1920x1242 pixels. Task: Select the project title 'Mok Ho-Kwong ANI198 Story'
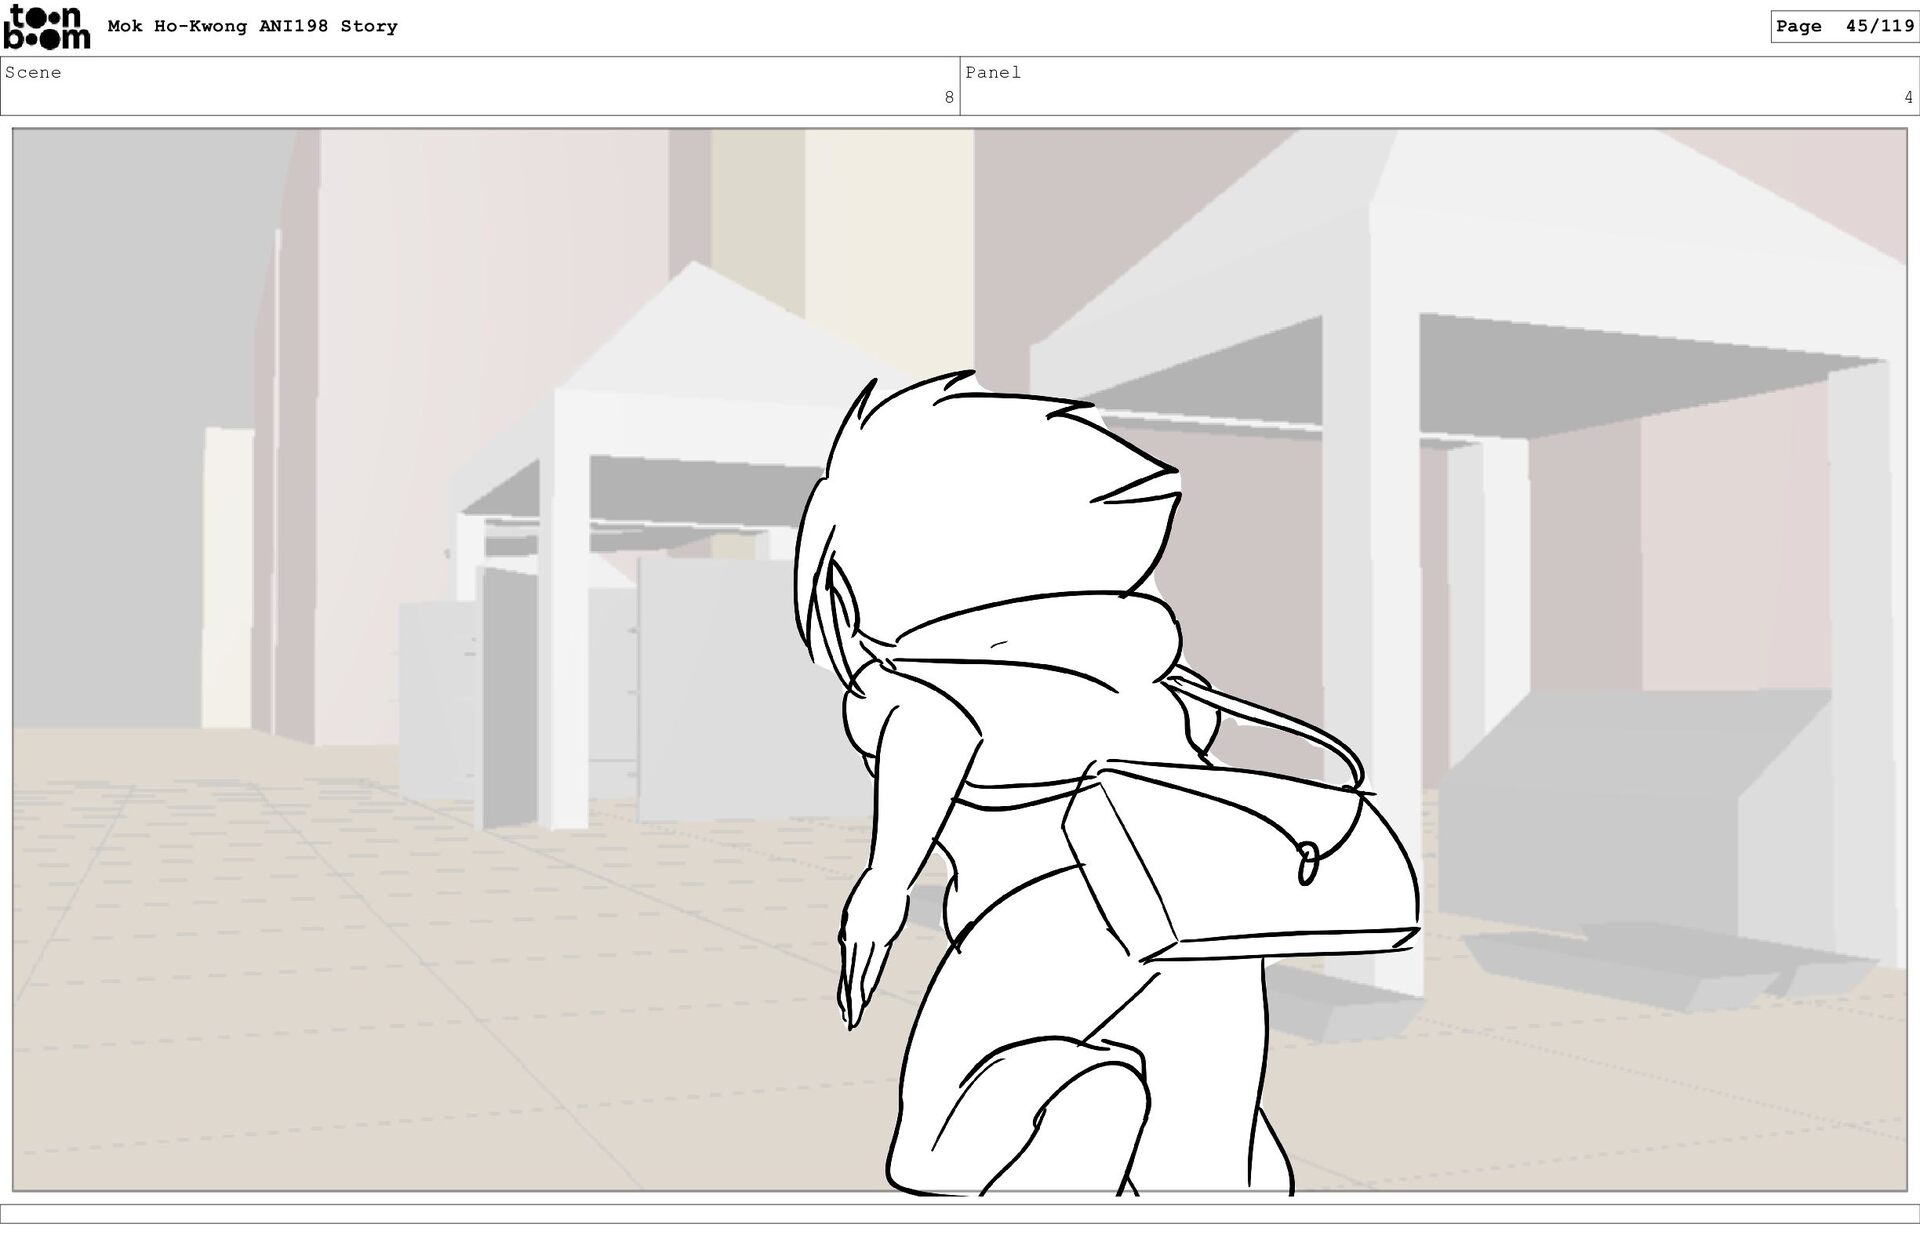(x=252, y=27)
